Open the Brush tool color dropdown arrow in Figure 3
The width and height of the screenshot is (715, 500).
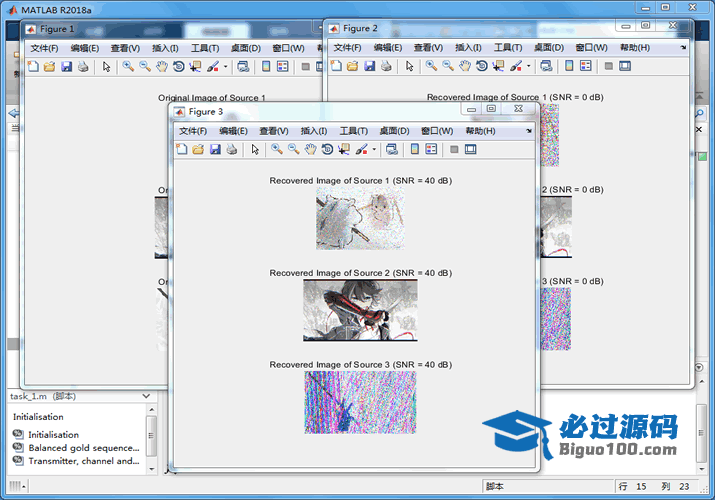pyautogui.click(x=374, y=150)
